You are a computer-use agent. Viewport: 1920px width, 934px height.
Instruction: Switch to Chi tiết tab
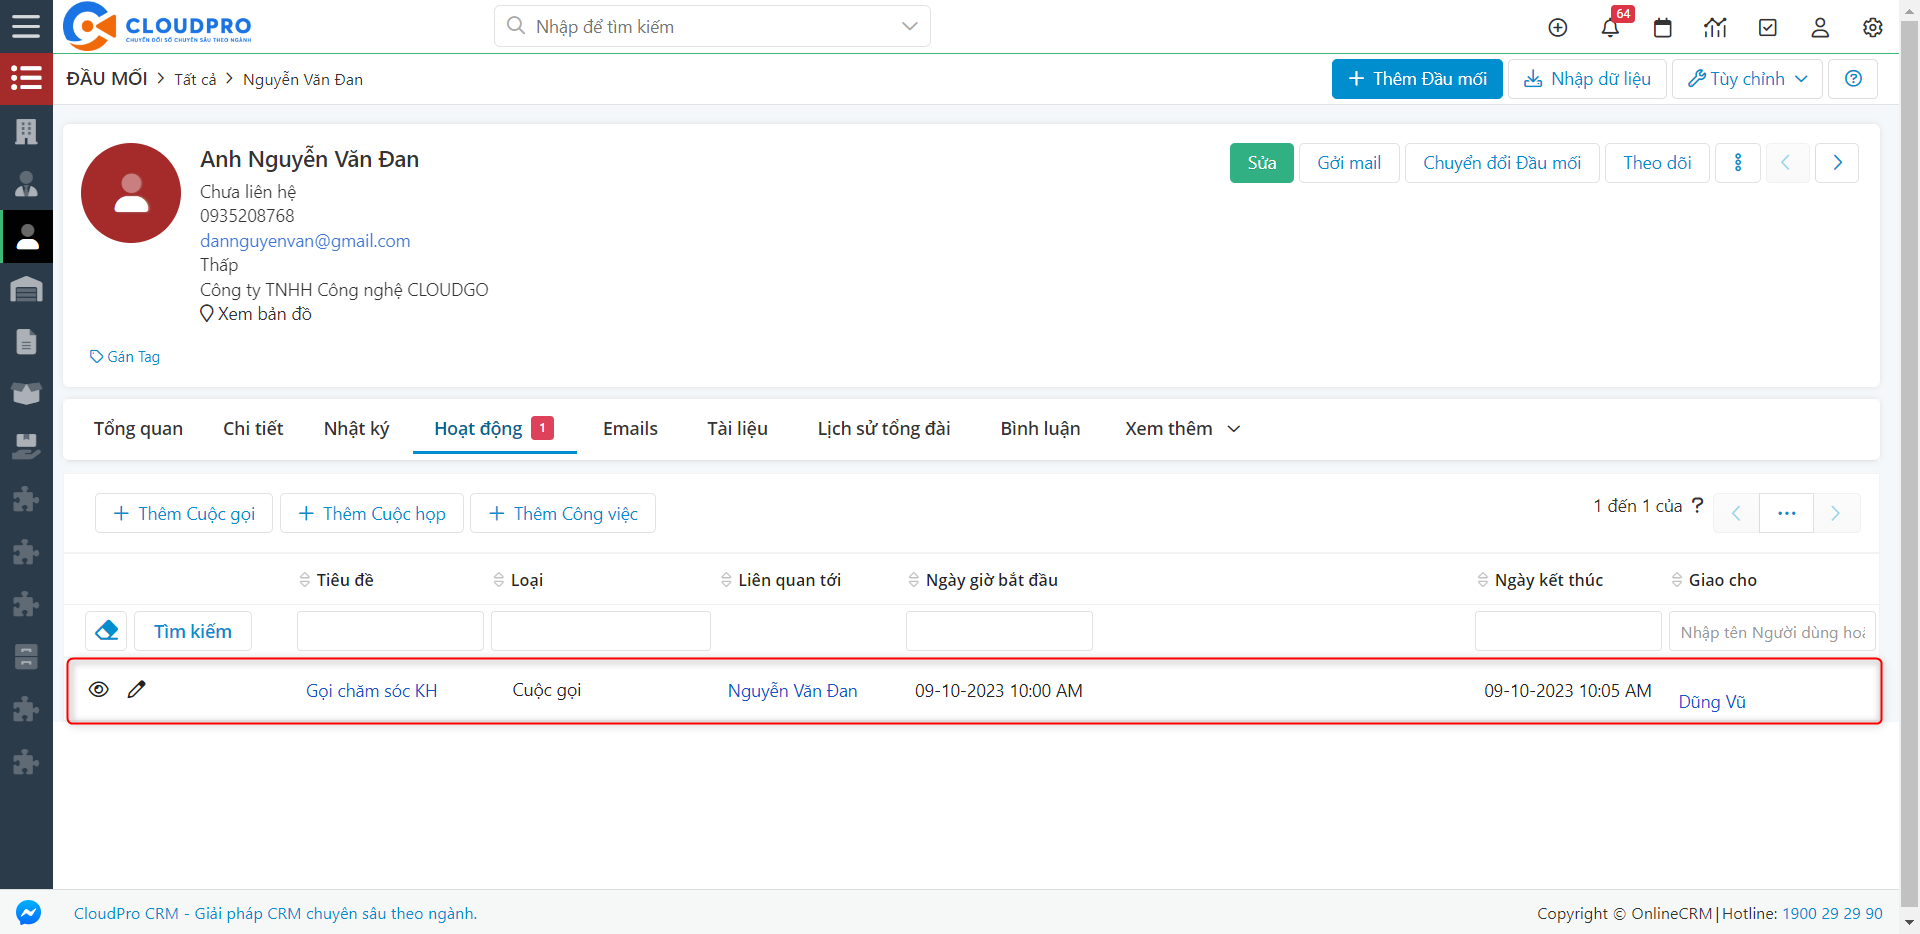(253, 429)
